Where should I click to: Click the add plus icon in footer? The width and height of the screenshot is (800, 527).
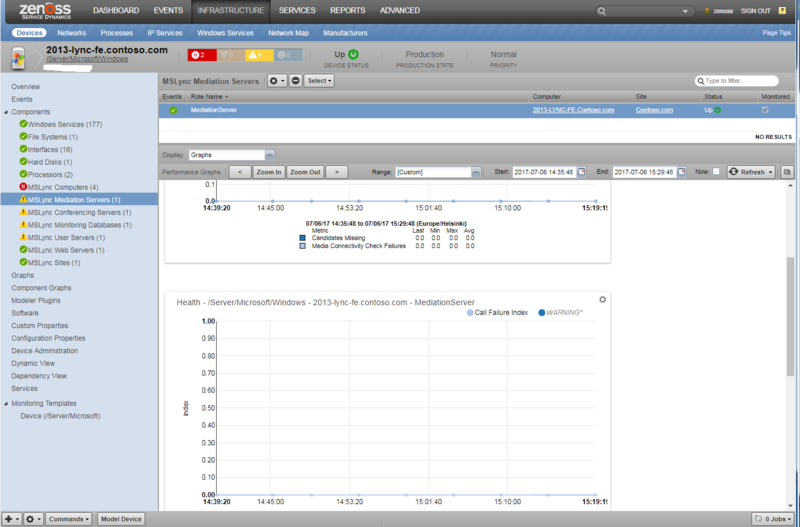[x=11, y=519]
